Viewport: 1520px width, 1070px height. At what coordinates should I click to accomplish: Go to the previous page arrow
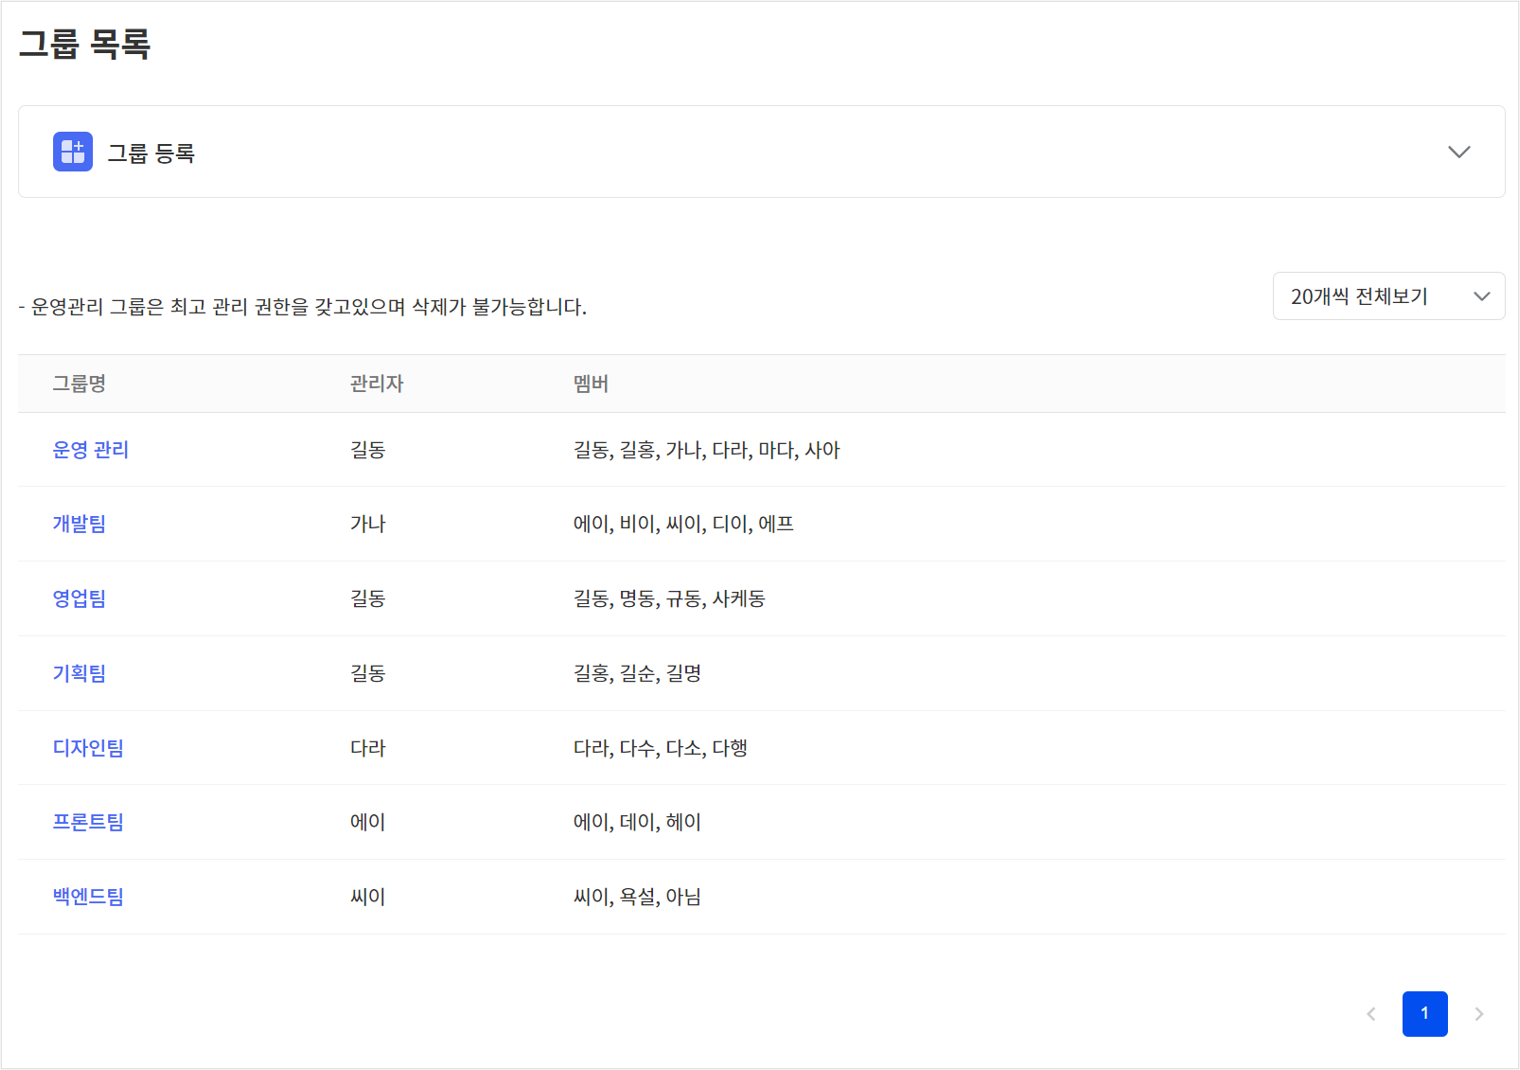coord(1371,1014)
